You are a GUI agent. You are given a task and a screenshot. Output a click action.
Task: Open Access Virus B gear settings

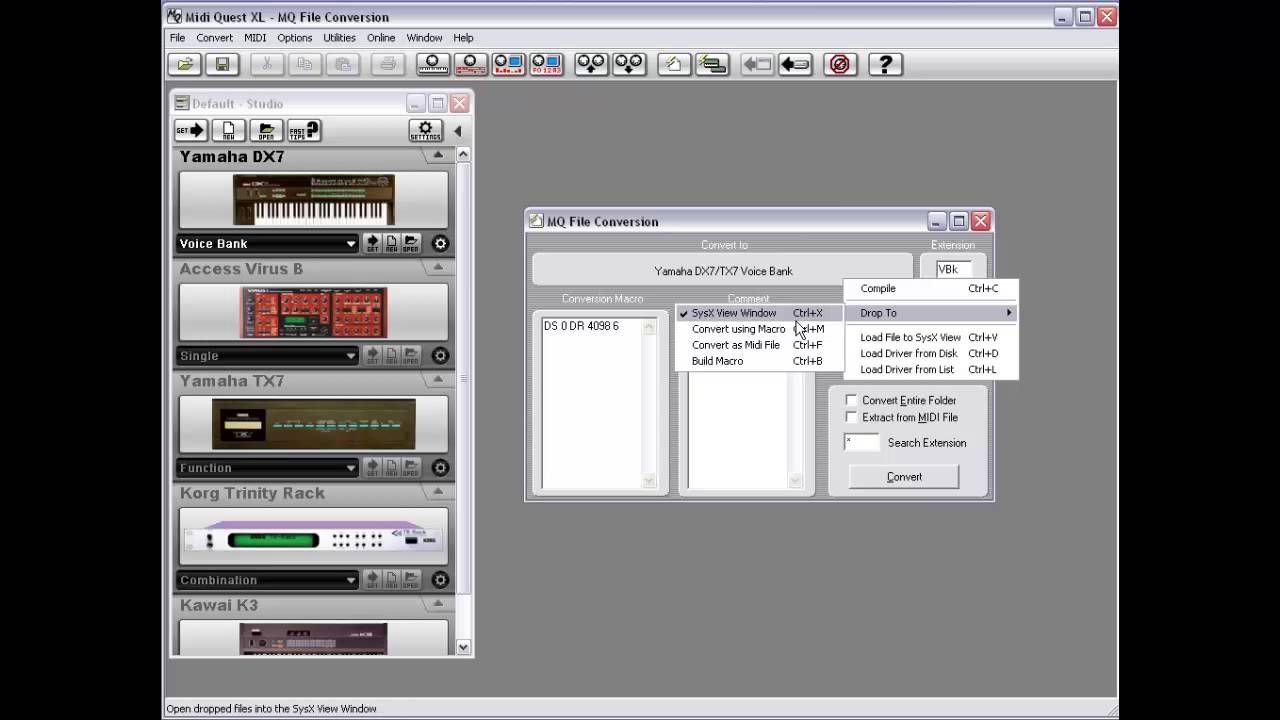(x=440, y=355)
